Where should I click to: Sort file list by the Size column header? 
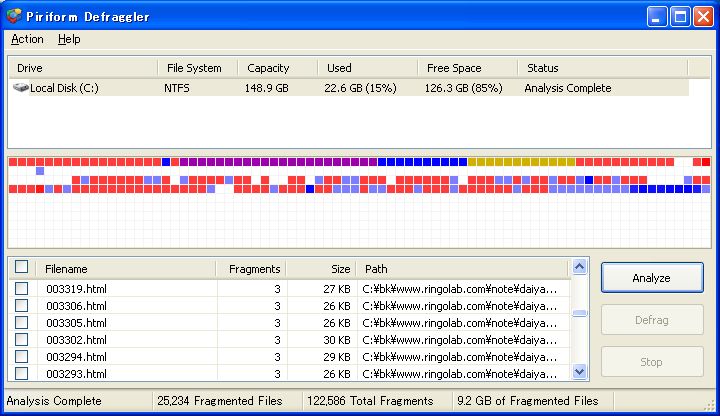point(322,269)
